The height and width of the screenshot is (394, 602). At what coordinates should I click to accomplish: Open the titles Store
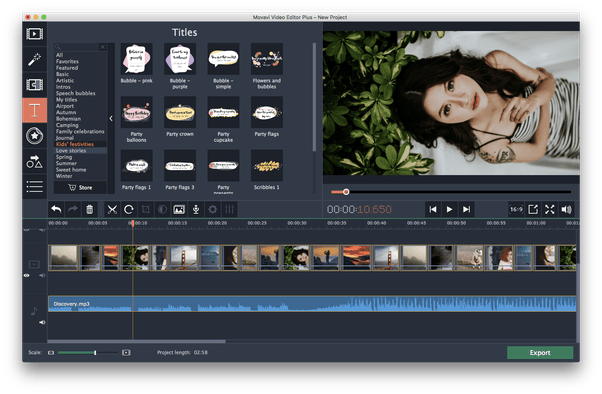[80, 187]
